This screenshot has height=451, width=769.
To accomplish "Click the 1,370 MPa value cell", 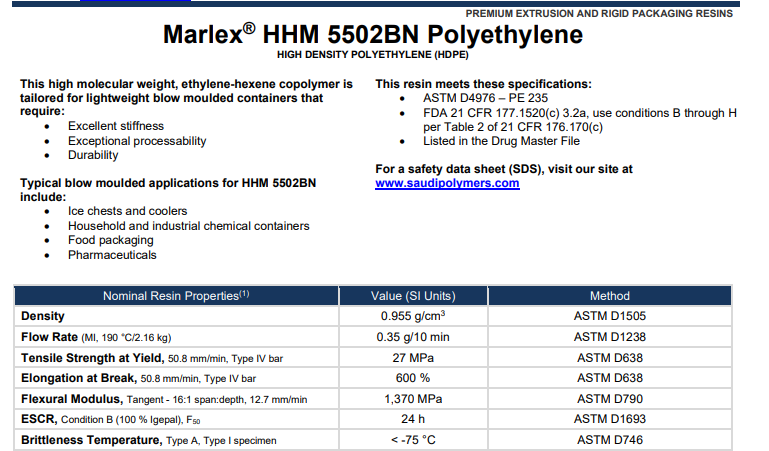I will point(413,399).
